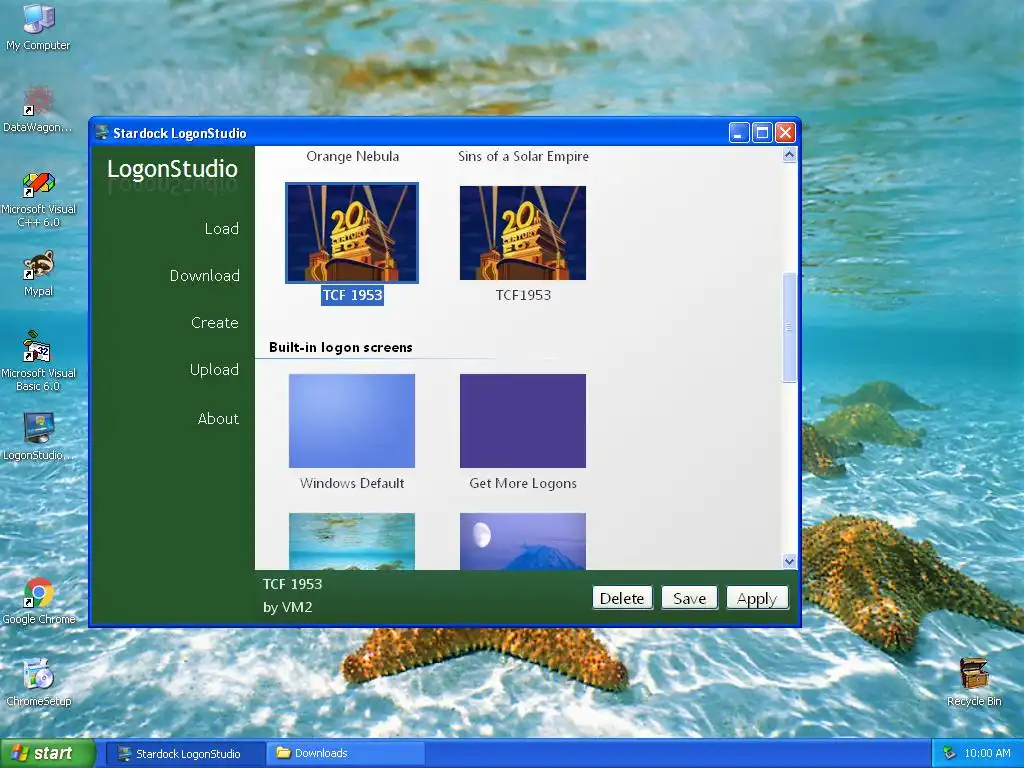
Task: Open Google Chrome desktop shortcut
Action: [x=38, y=601]
